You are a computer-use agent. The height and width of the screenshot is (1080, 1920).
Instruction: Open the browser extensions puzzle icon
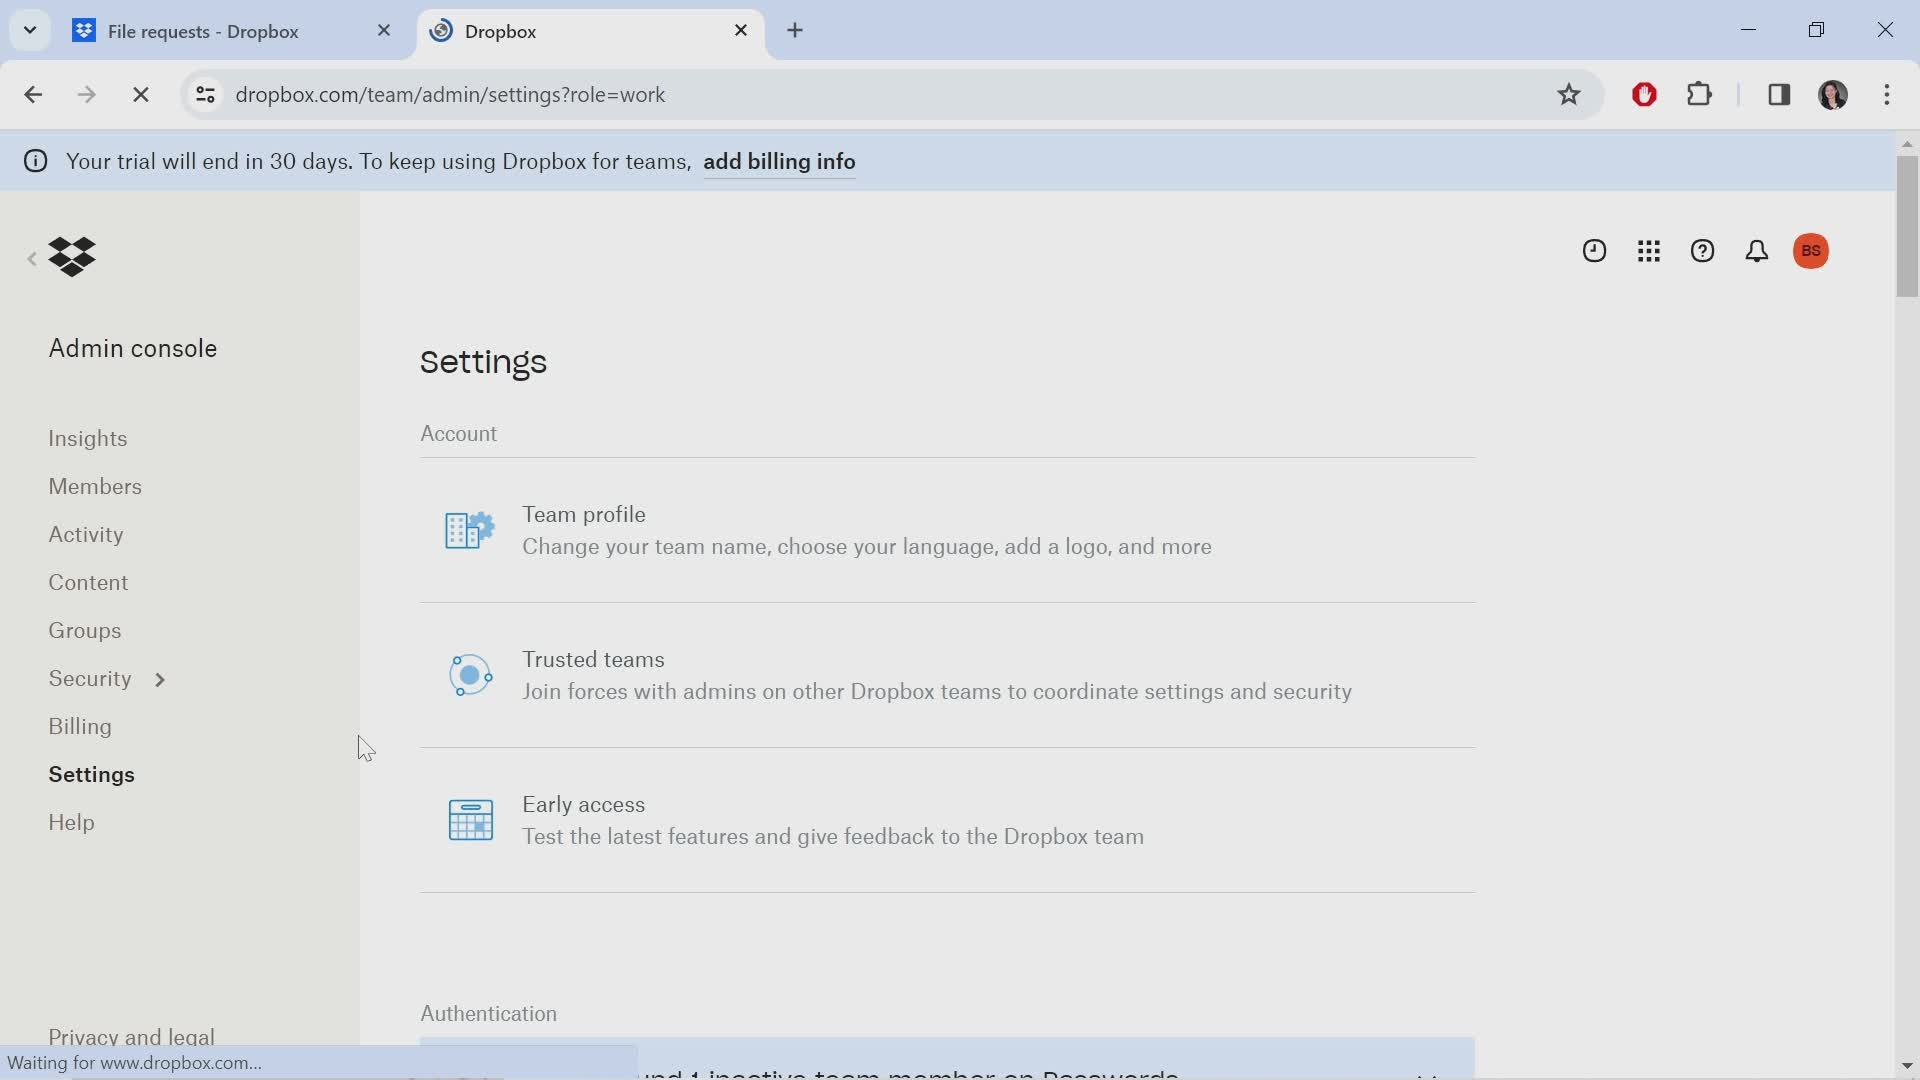1700,95
